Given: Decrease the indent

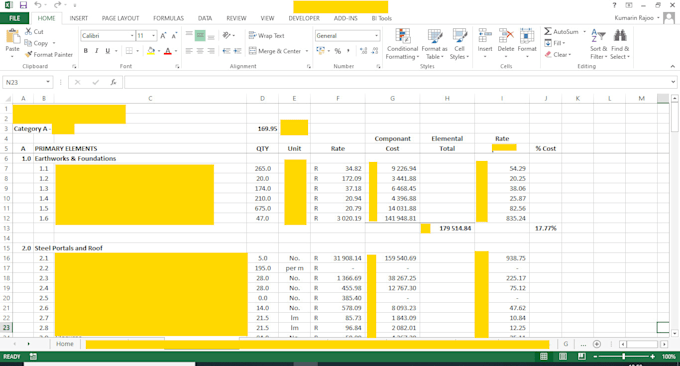Looking at the screenshot, I should 226,51.
